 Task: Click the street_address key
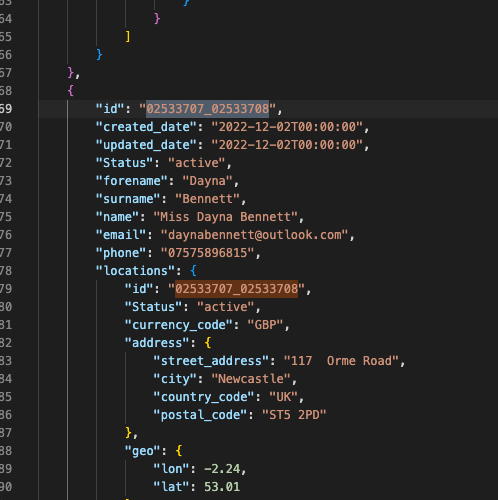pyautogui.click(x=211, y=361)
